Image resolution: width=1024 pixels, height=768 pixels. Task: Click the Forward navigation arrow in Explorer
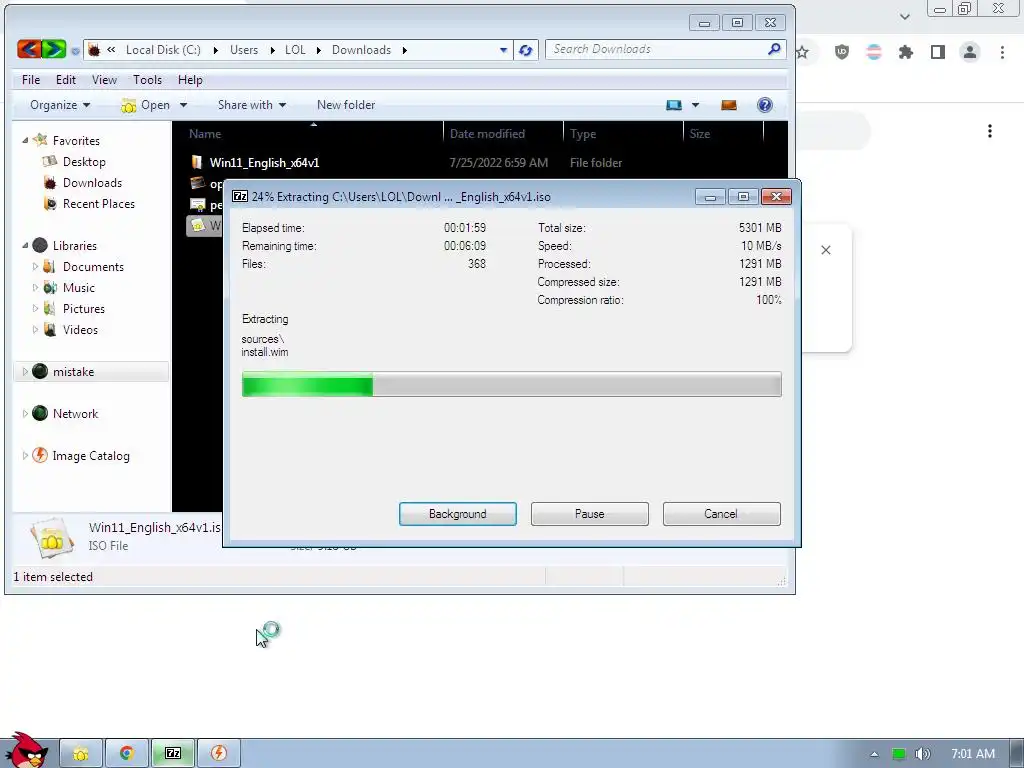(x=54, y=49)
